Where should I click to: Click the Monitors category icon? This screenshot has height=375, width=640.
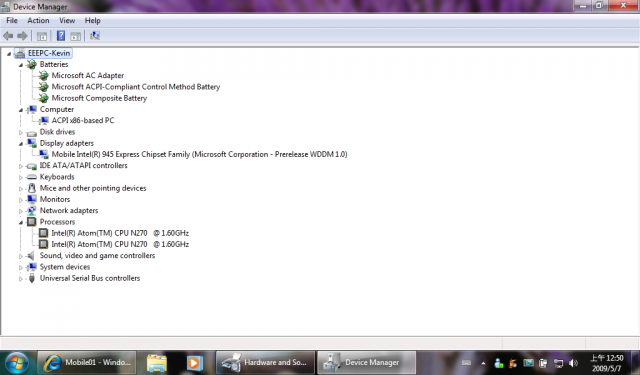(x=31, y=199)
